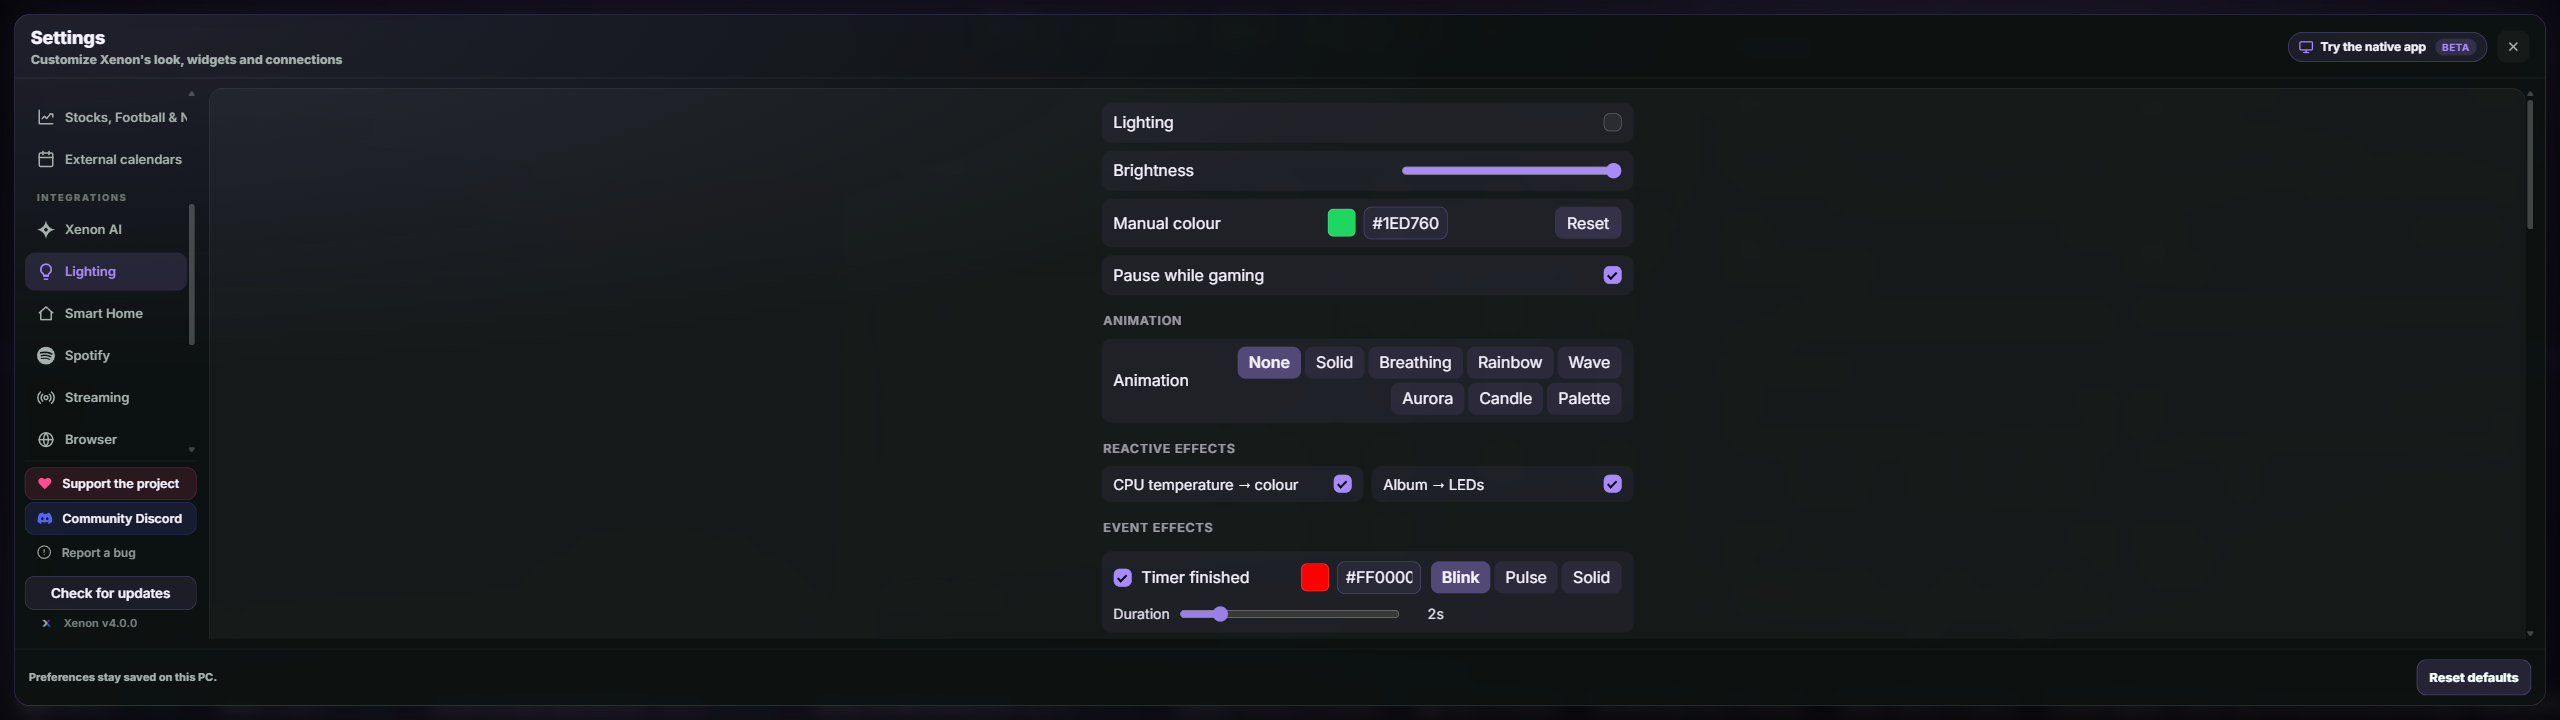
Task: Open Browser settings
Action: click(107, 439)
